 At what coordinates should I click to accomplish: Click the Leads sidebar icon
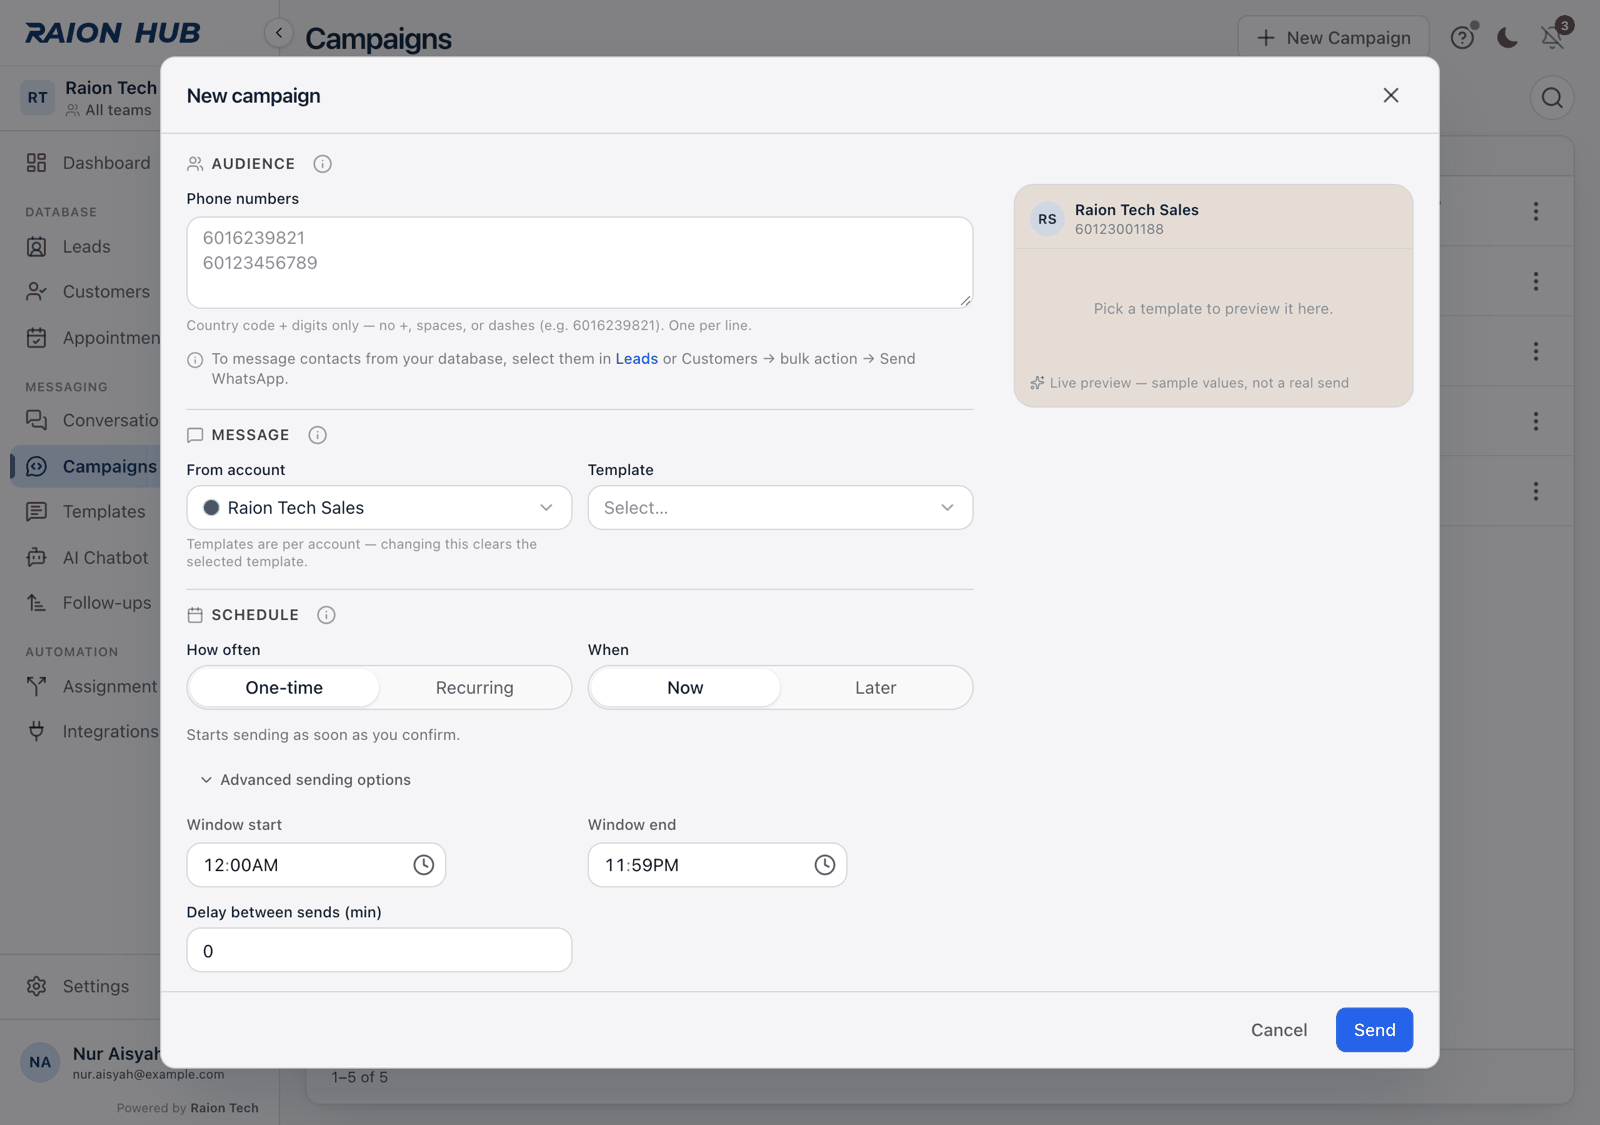[37, 247]
